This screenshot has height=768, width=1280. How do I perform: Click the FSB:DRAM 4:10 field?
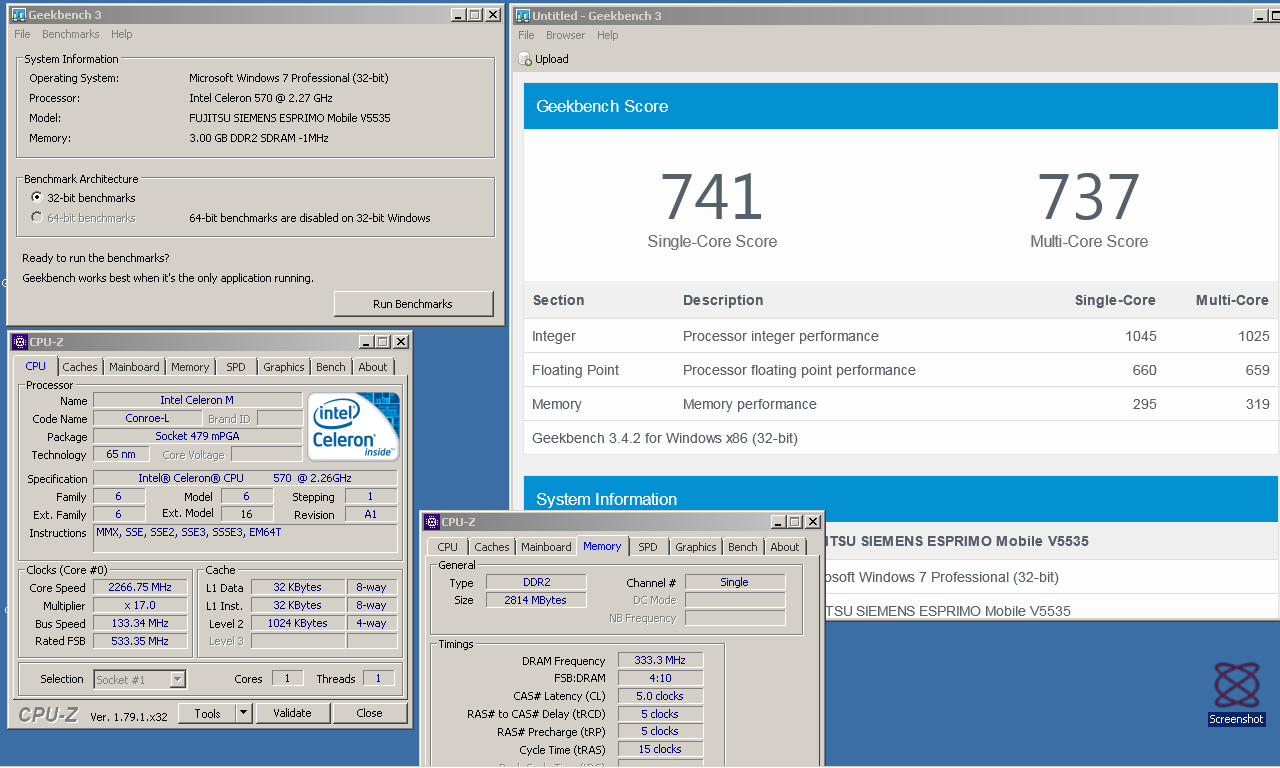tap(661, 678)
